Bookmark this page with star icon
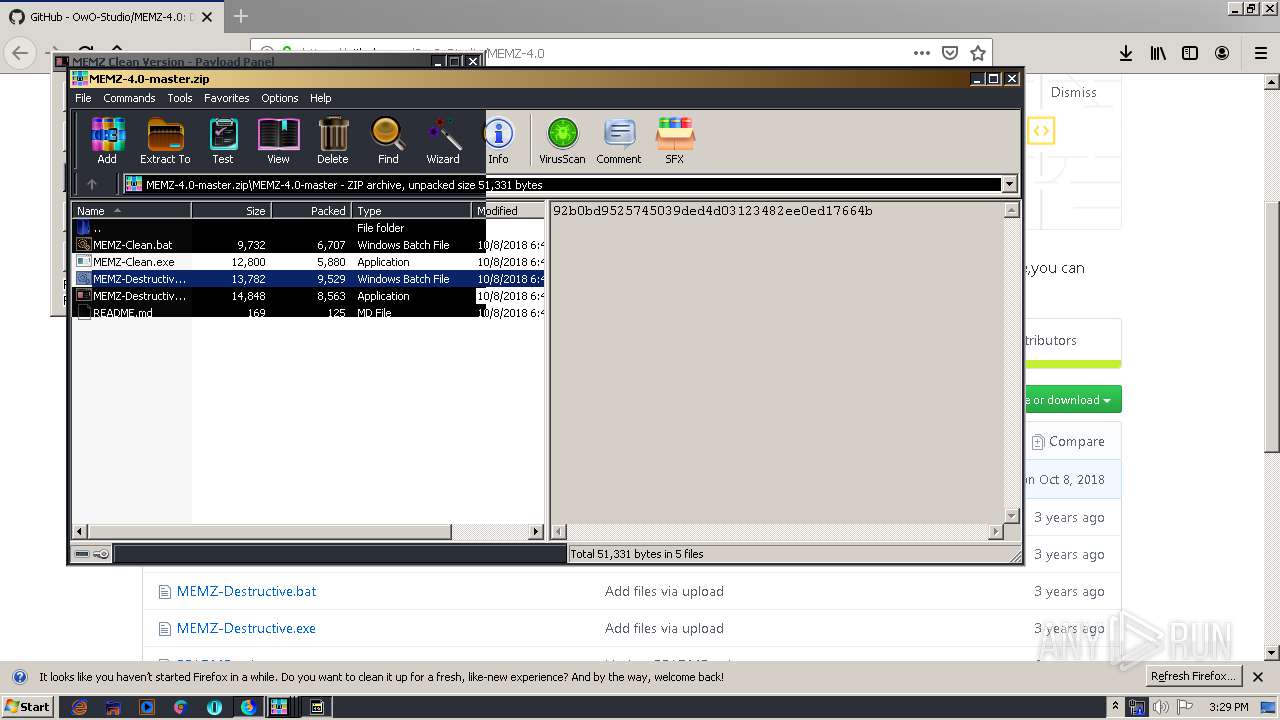This screenshot has height=720, width=1280. 978,53
